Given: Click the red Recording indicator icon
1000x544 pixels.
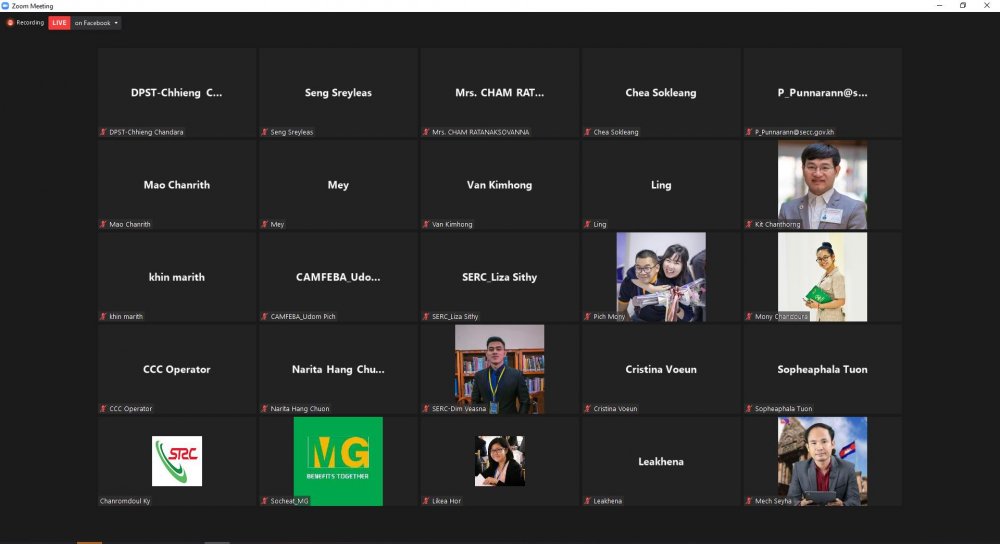Looking at the screenshot, I should pos(10,22).
